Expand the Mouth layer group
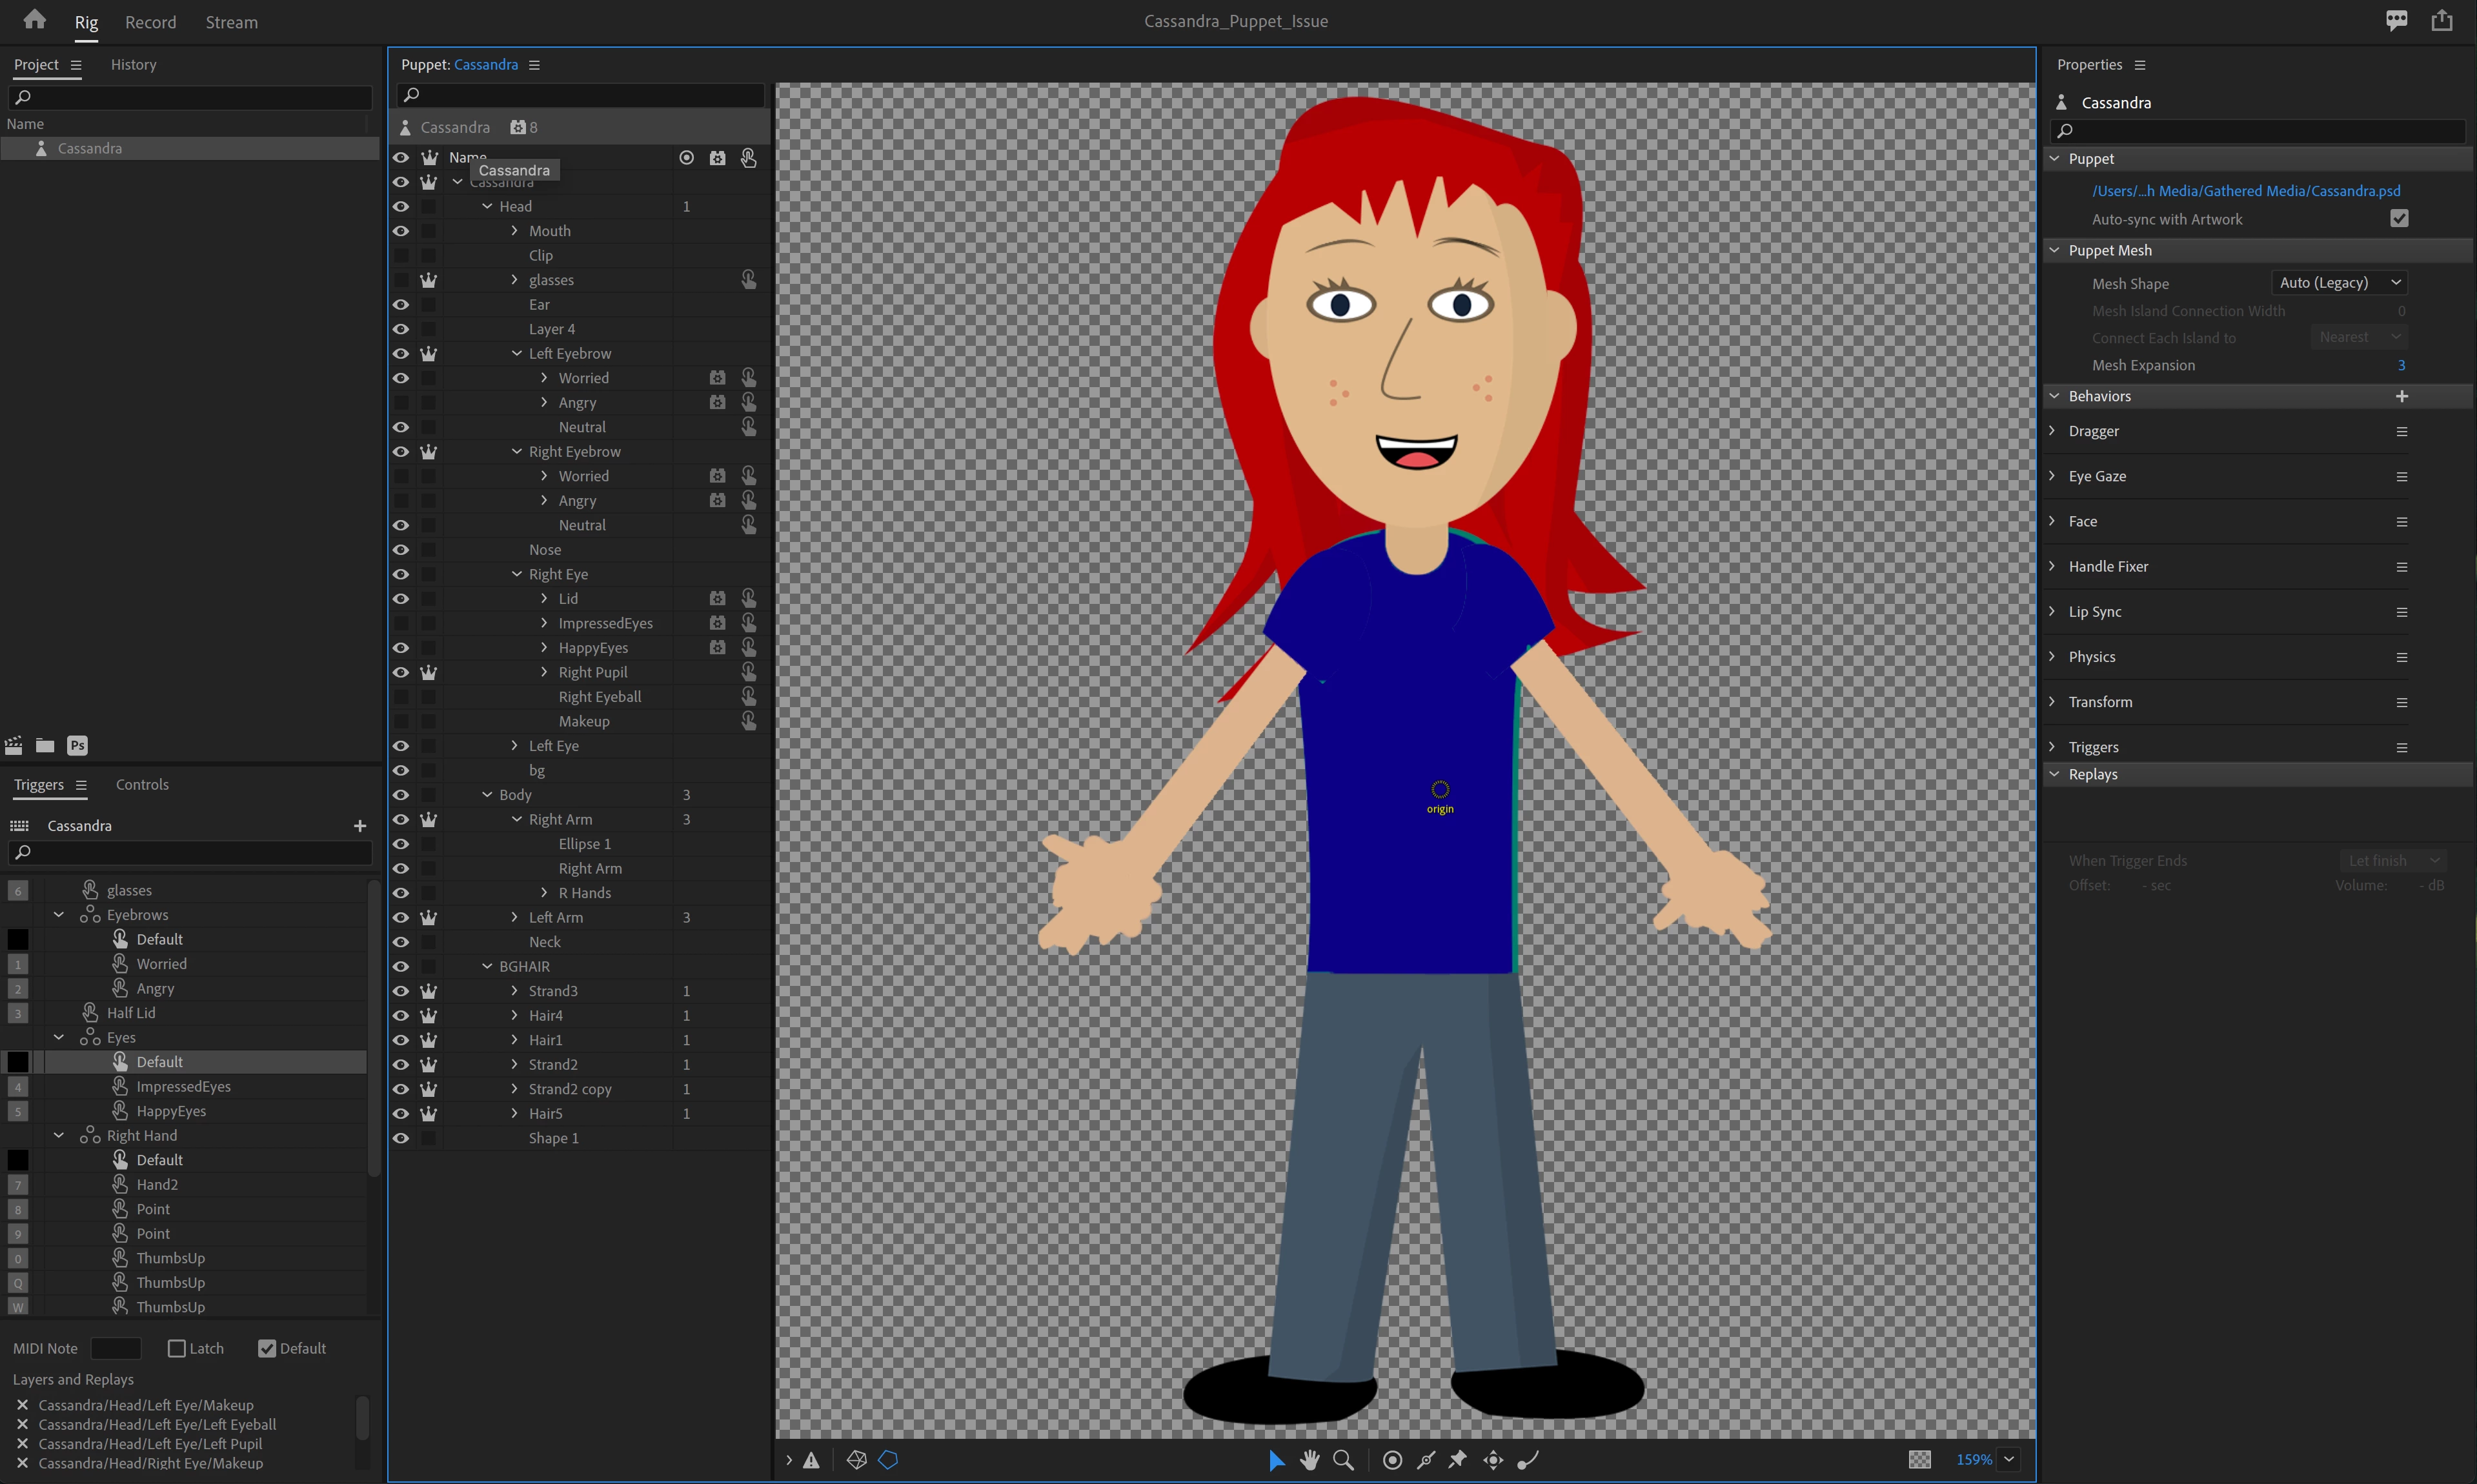The height and width of the screenshot is (1484, 2477). tap(515, 231)
